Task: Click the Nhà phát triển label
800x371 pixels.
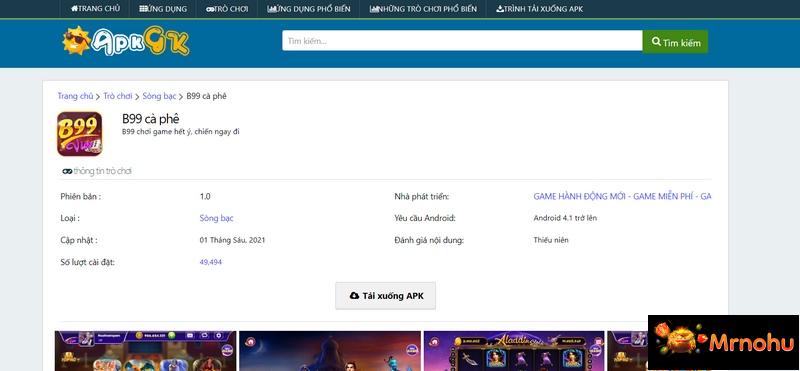Action: coord(421,196)
